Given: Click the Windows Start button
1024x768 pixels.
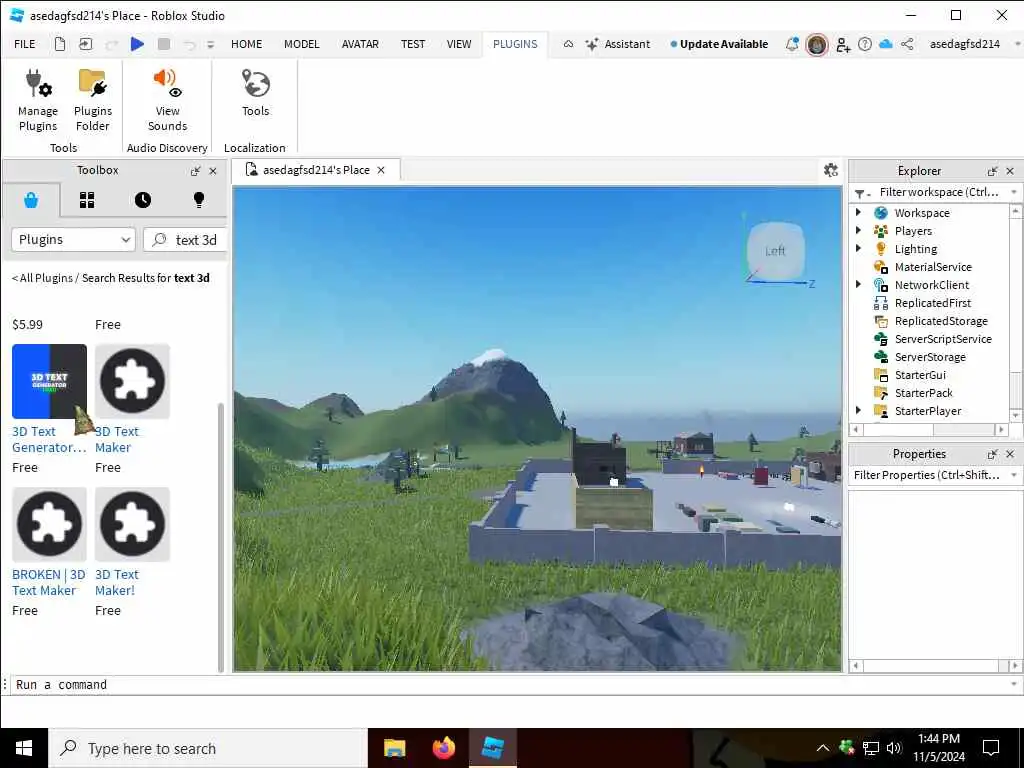Looking at the screenshot, I should click(24, 748).
